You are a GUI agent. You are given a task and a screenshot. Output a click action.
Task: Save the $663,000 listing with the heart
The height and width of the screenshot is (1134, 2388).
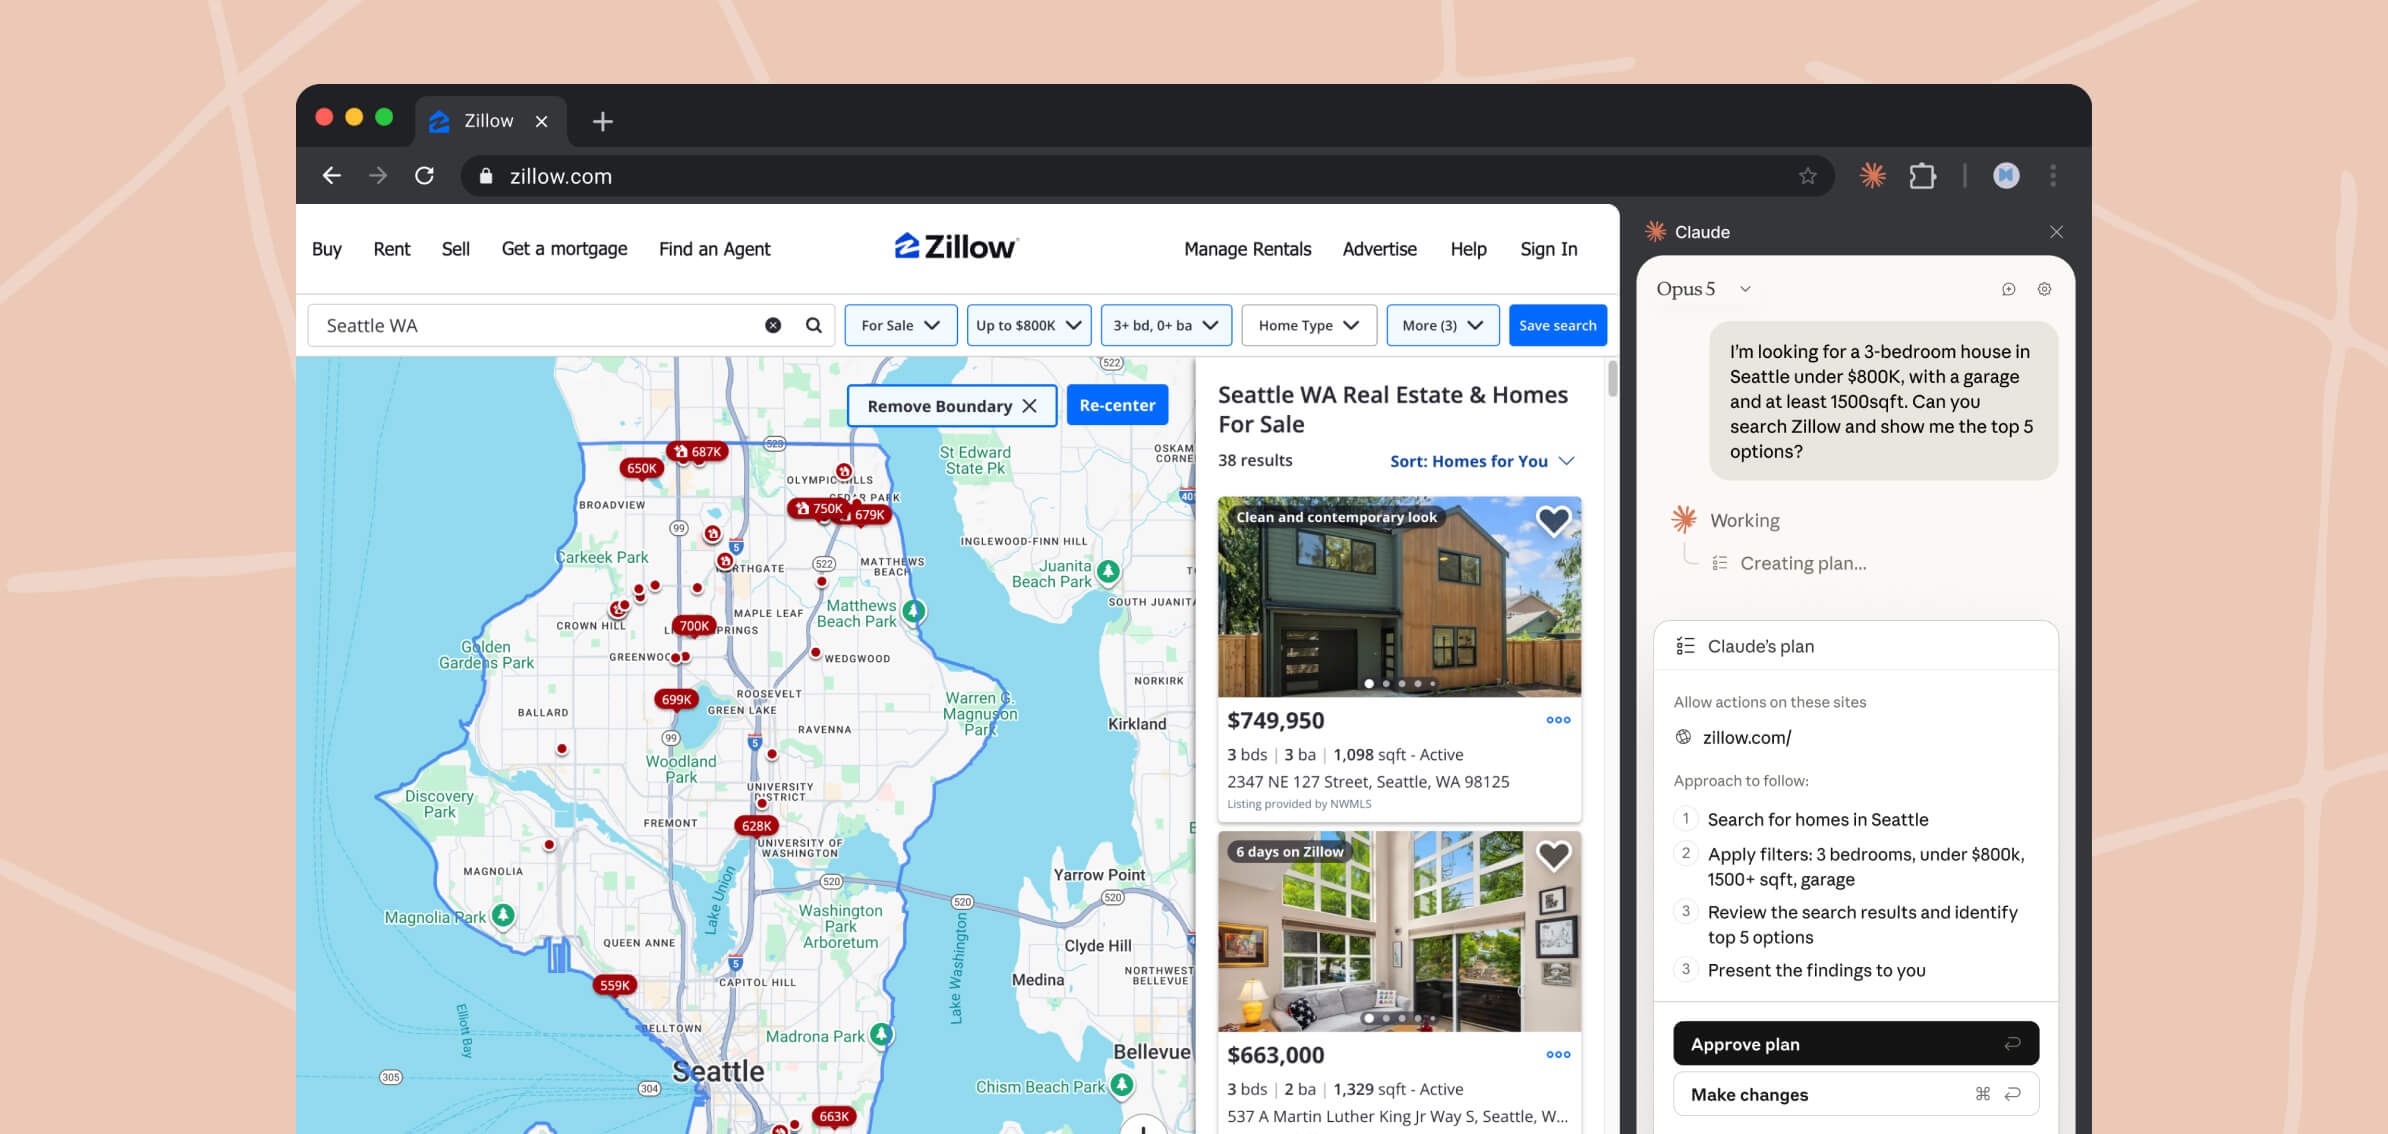click(x=1553, y=855)
